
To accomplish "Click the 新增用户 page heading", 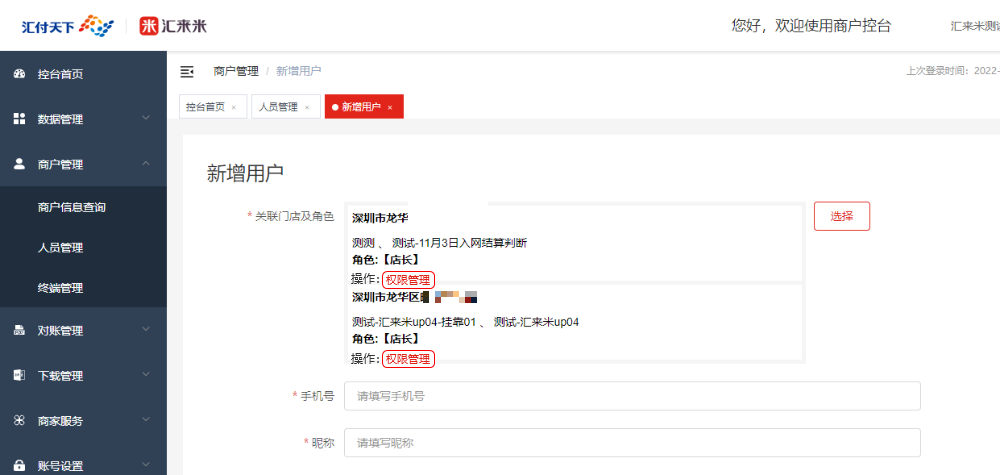I will click(x=245, y=173).
